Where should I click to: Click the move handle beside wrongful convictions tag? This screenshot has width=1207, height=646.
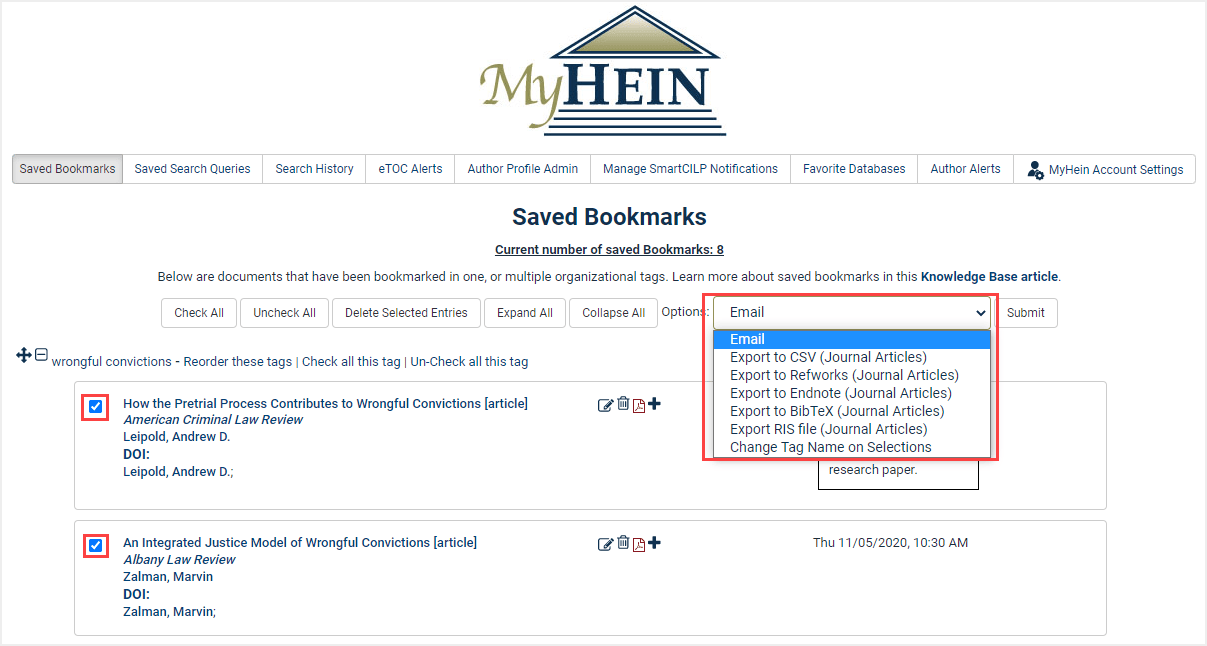click(x=24, y=355)
